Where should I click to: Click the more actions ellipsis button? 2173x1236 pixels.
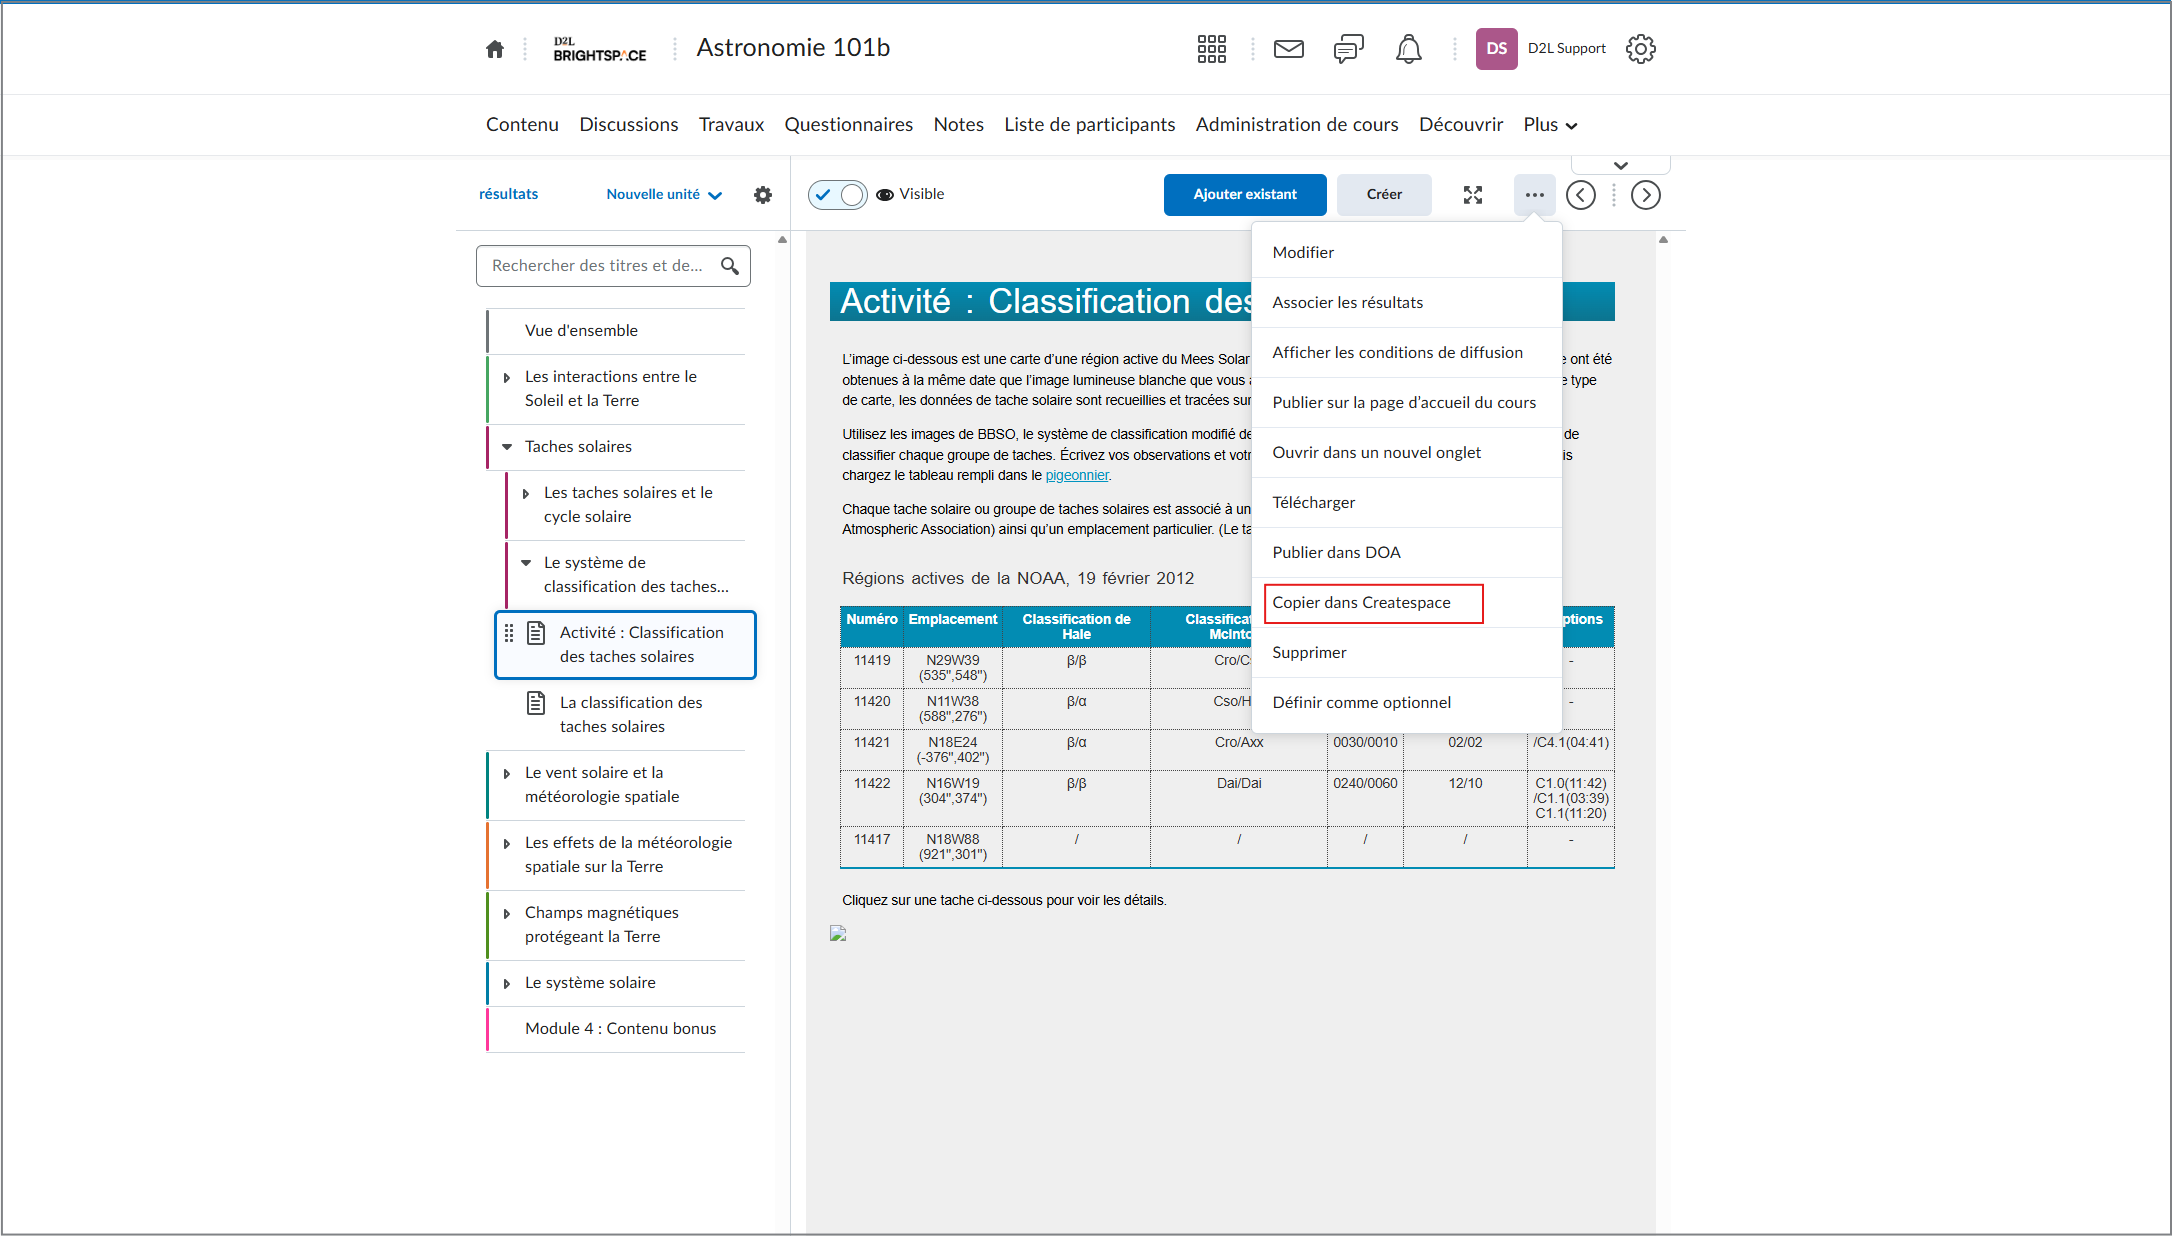click(x=1535, y=195)
